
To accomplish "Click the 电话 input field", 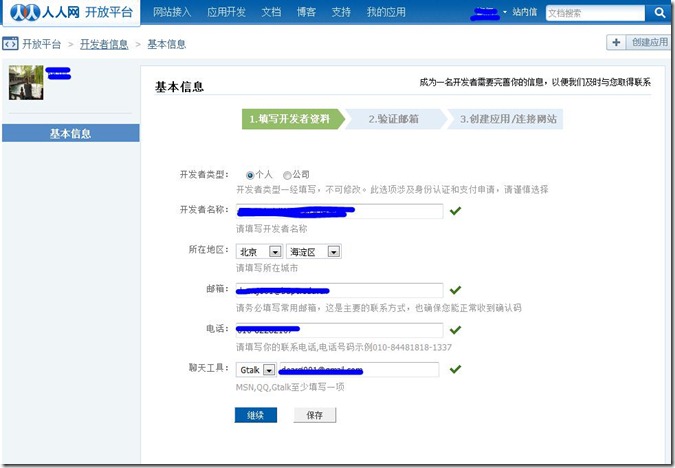I will tap(340, 330).
